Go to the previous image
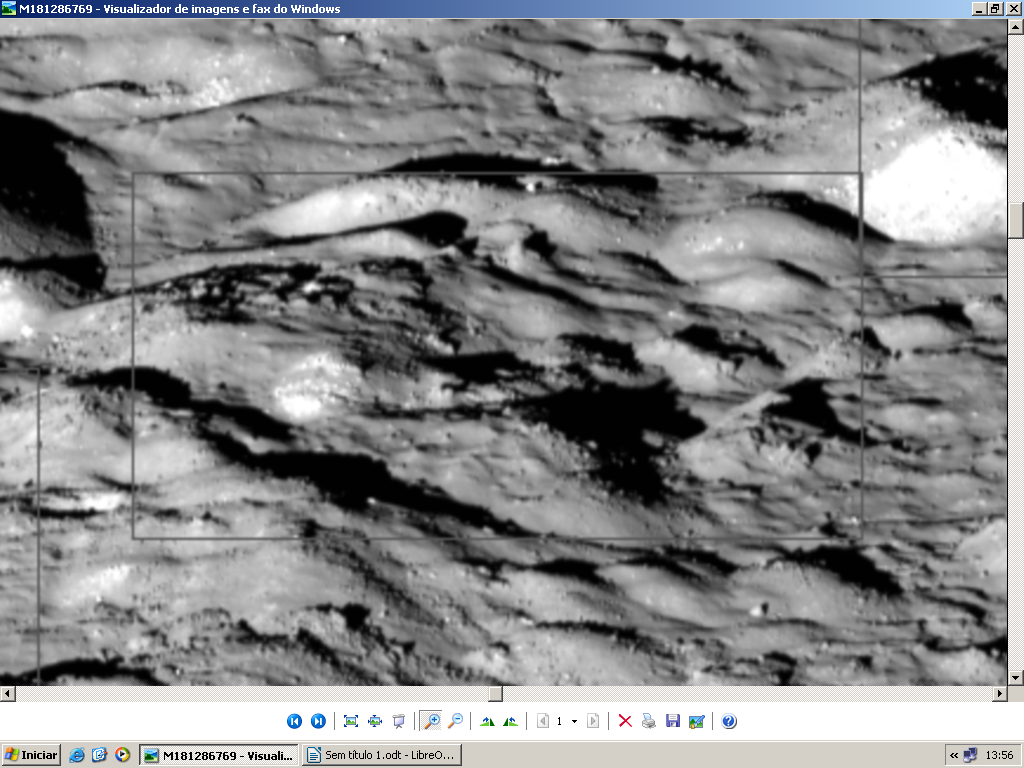This screenshot has width=1024, height=768. click(294, 721)
